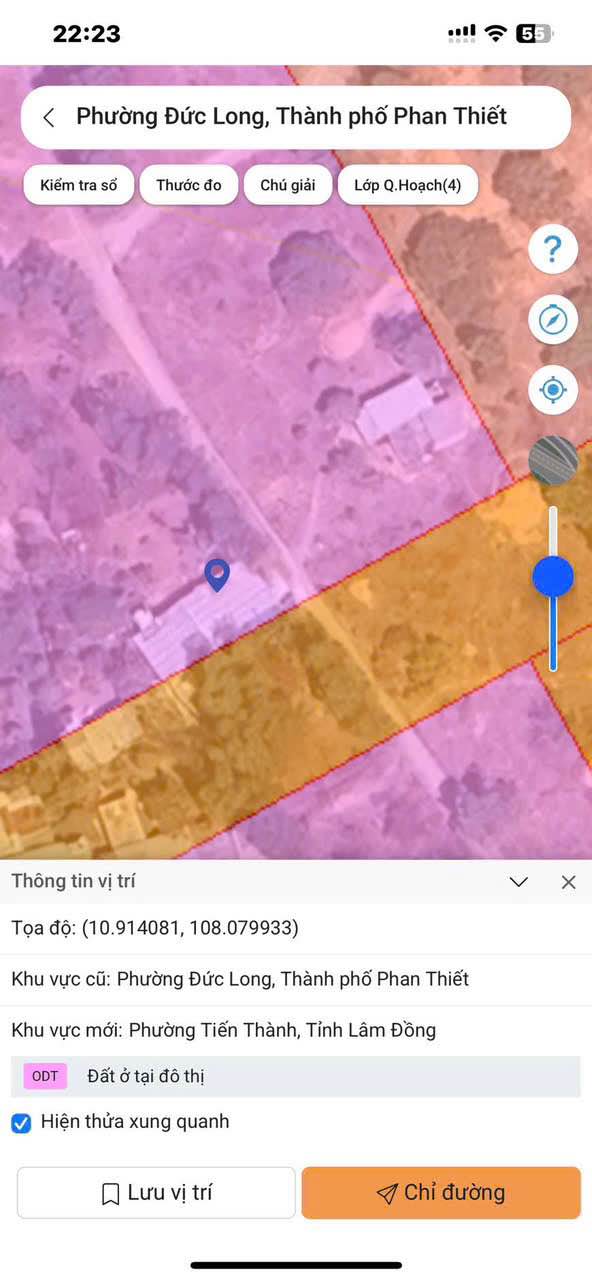Viewport: 592px width, 1280px height.
Task: Switch the map base layer thumbnail
Action: [553, 461]
